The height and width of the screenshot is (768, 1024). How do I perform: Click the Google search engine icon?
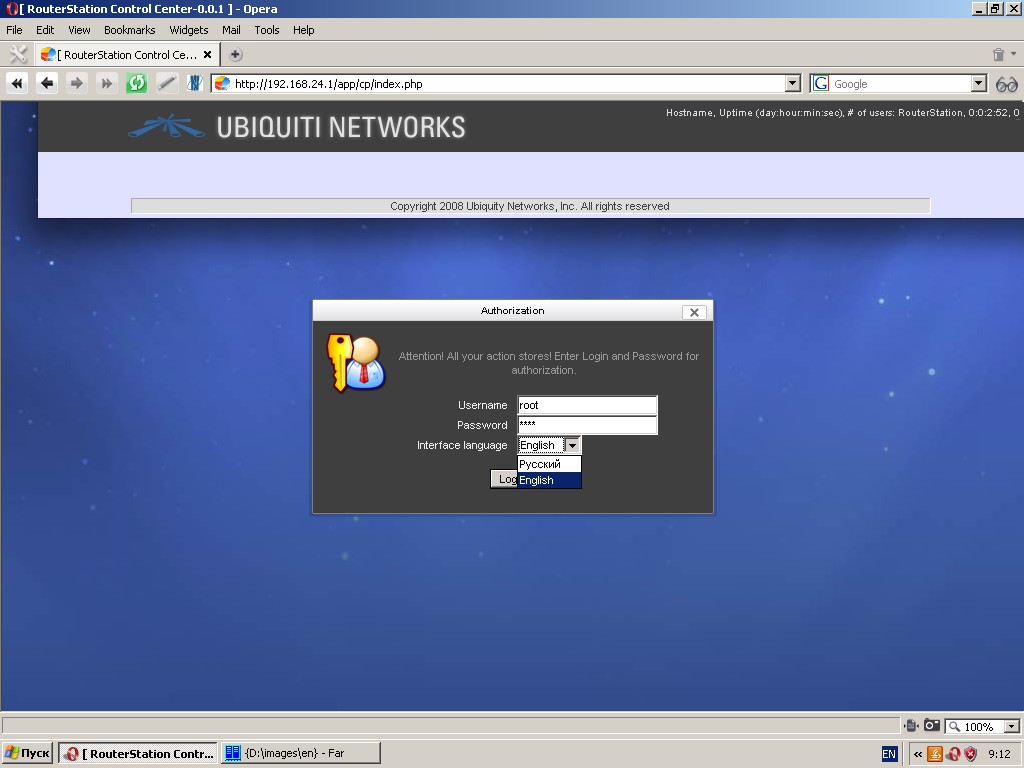tap(821, 84)
